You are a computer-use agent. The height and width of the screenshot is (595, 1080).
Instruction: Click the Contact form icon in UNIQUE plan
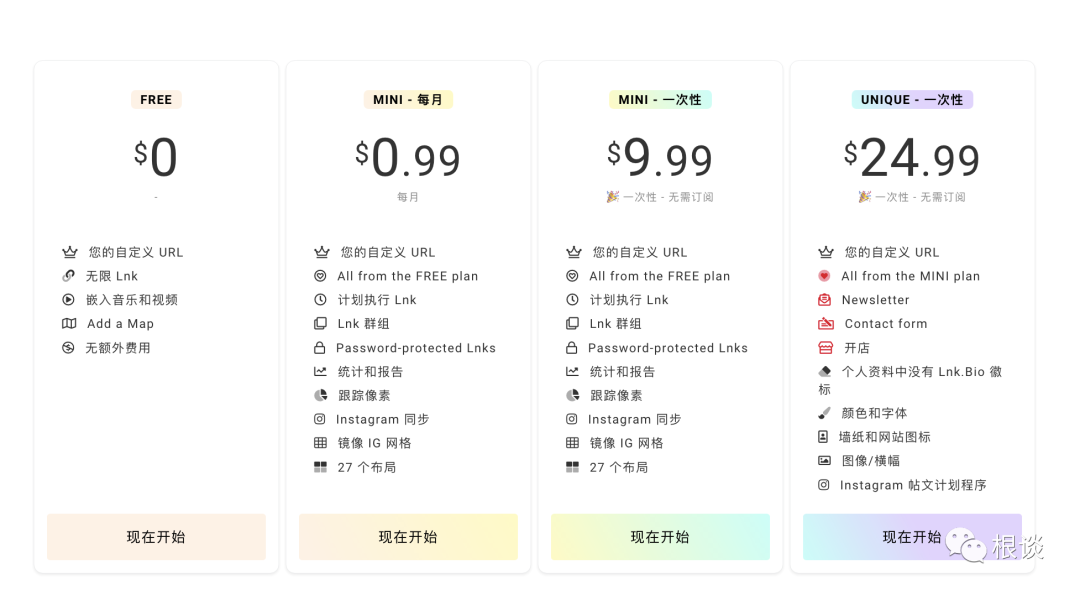(825, 324)
